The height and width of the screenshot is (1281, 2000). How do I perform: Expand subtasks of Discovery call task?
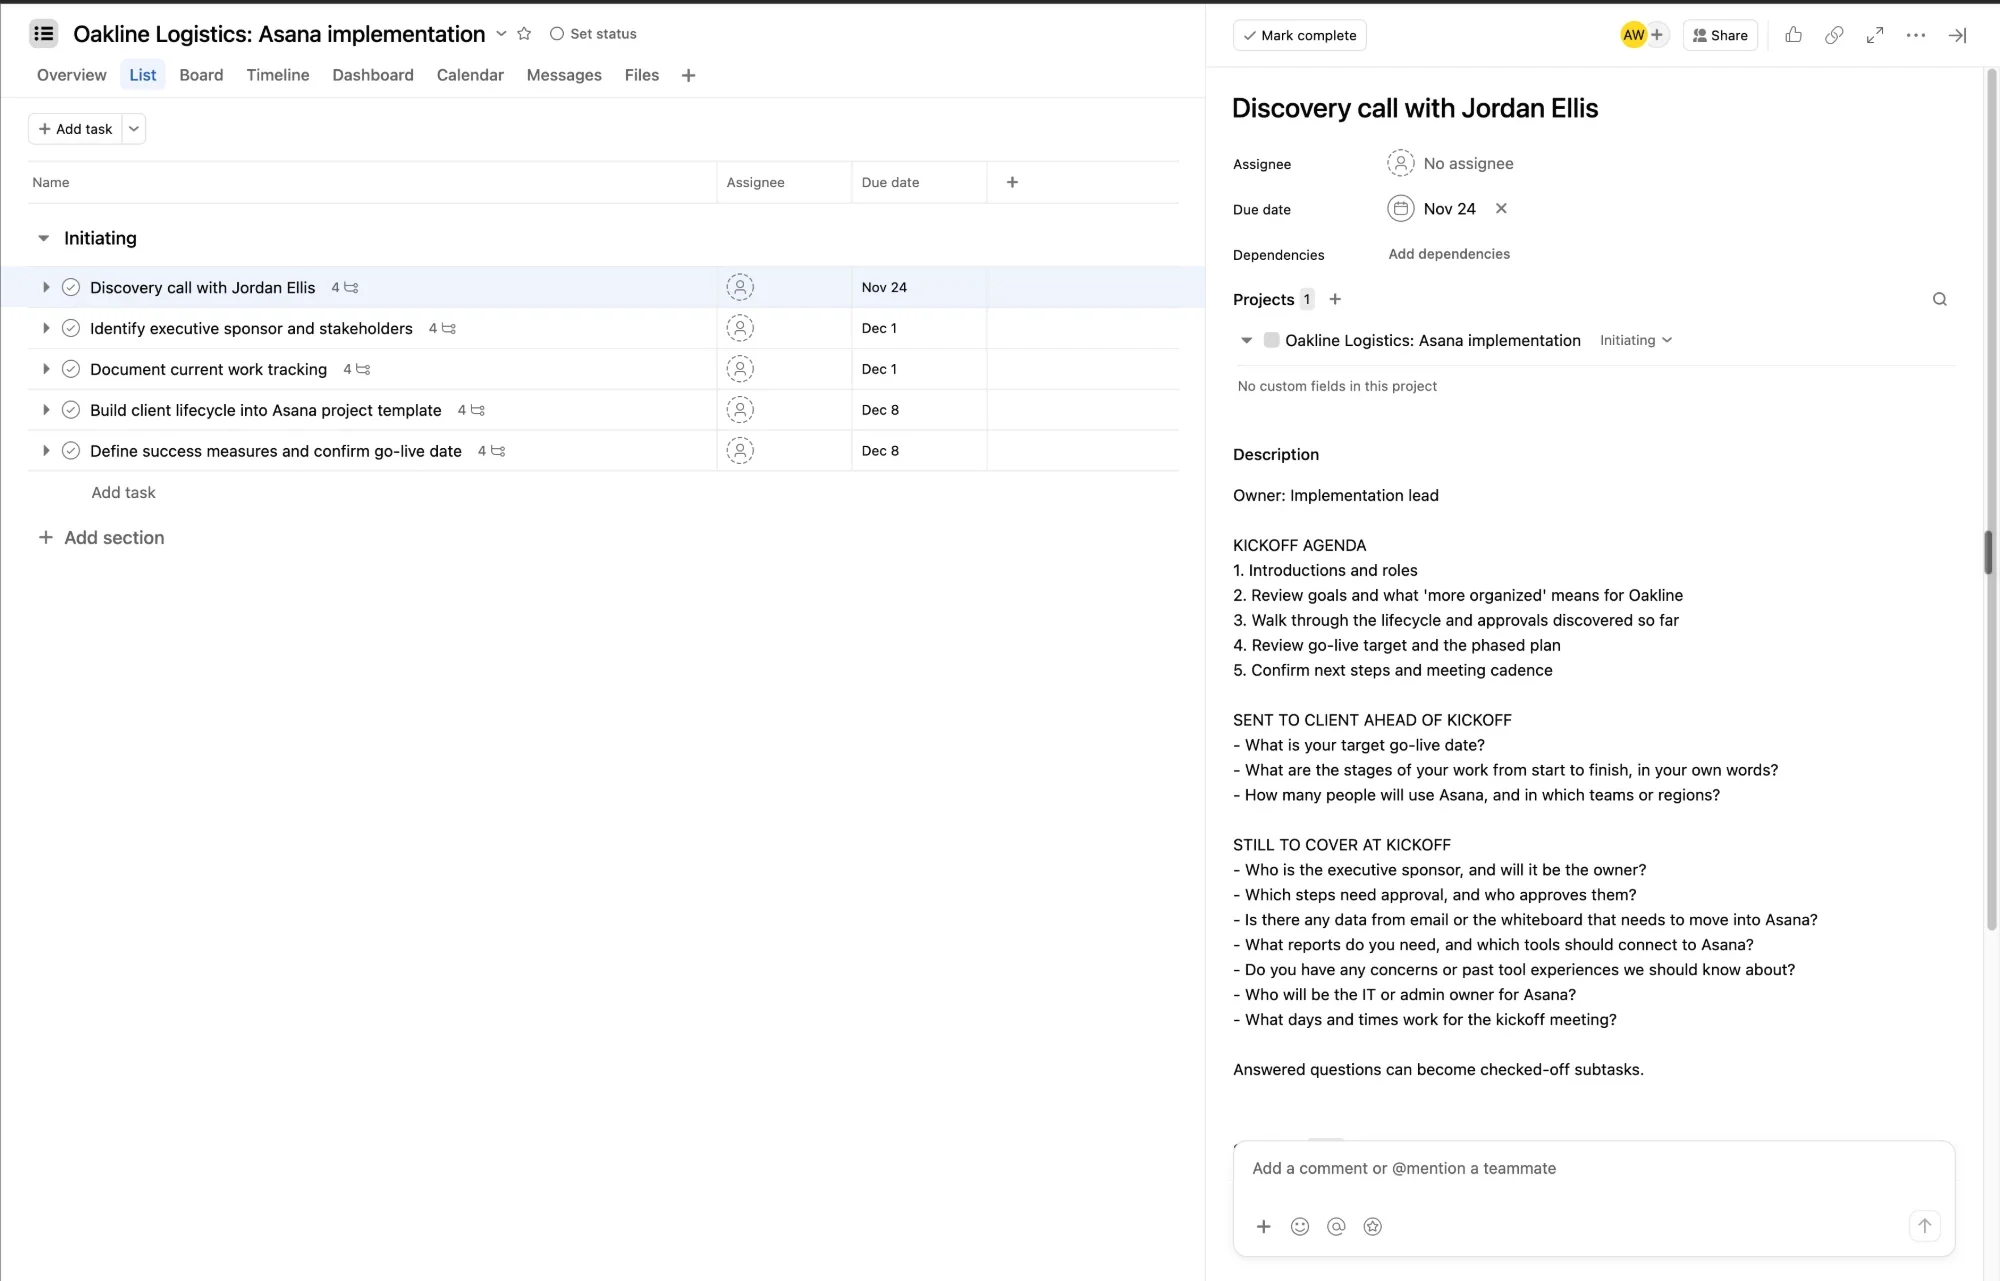tap(46, 287)
